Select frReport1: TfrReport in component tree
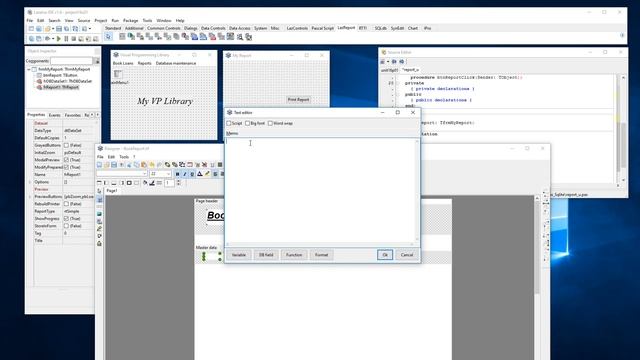The height and width of the screenshot is (360, 640). 61,87
